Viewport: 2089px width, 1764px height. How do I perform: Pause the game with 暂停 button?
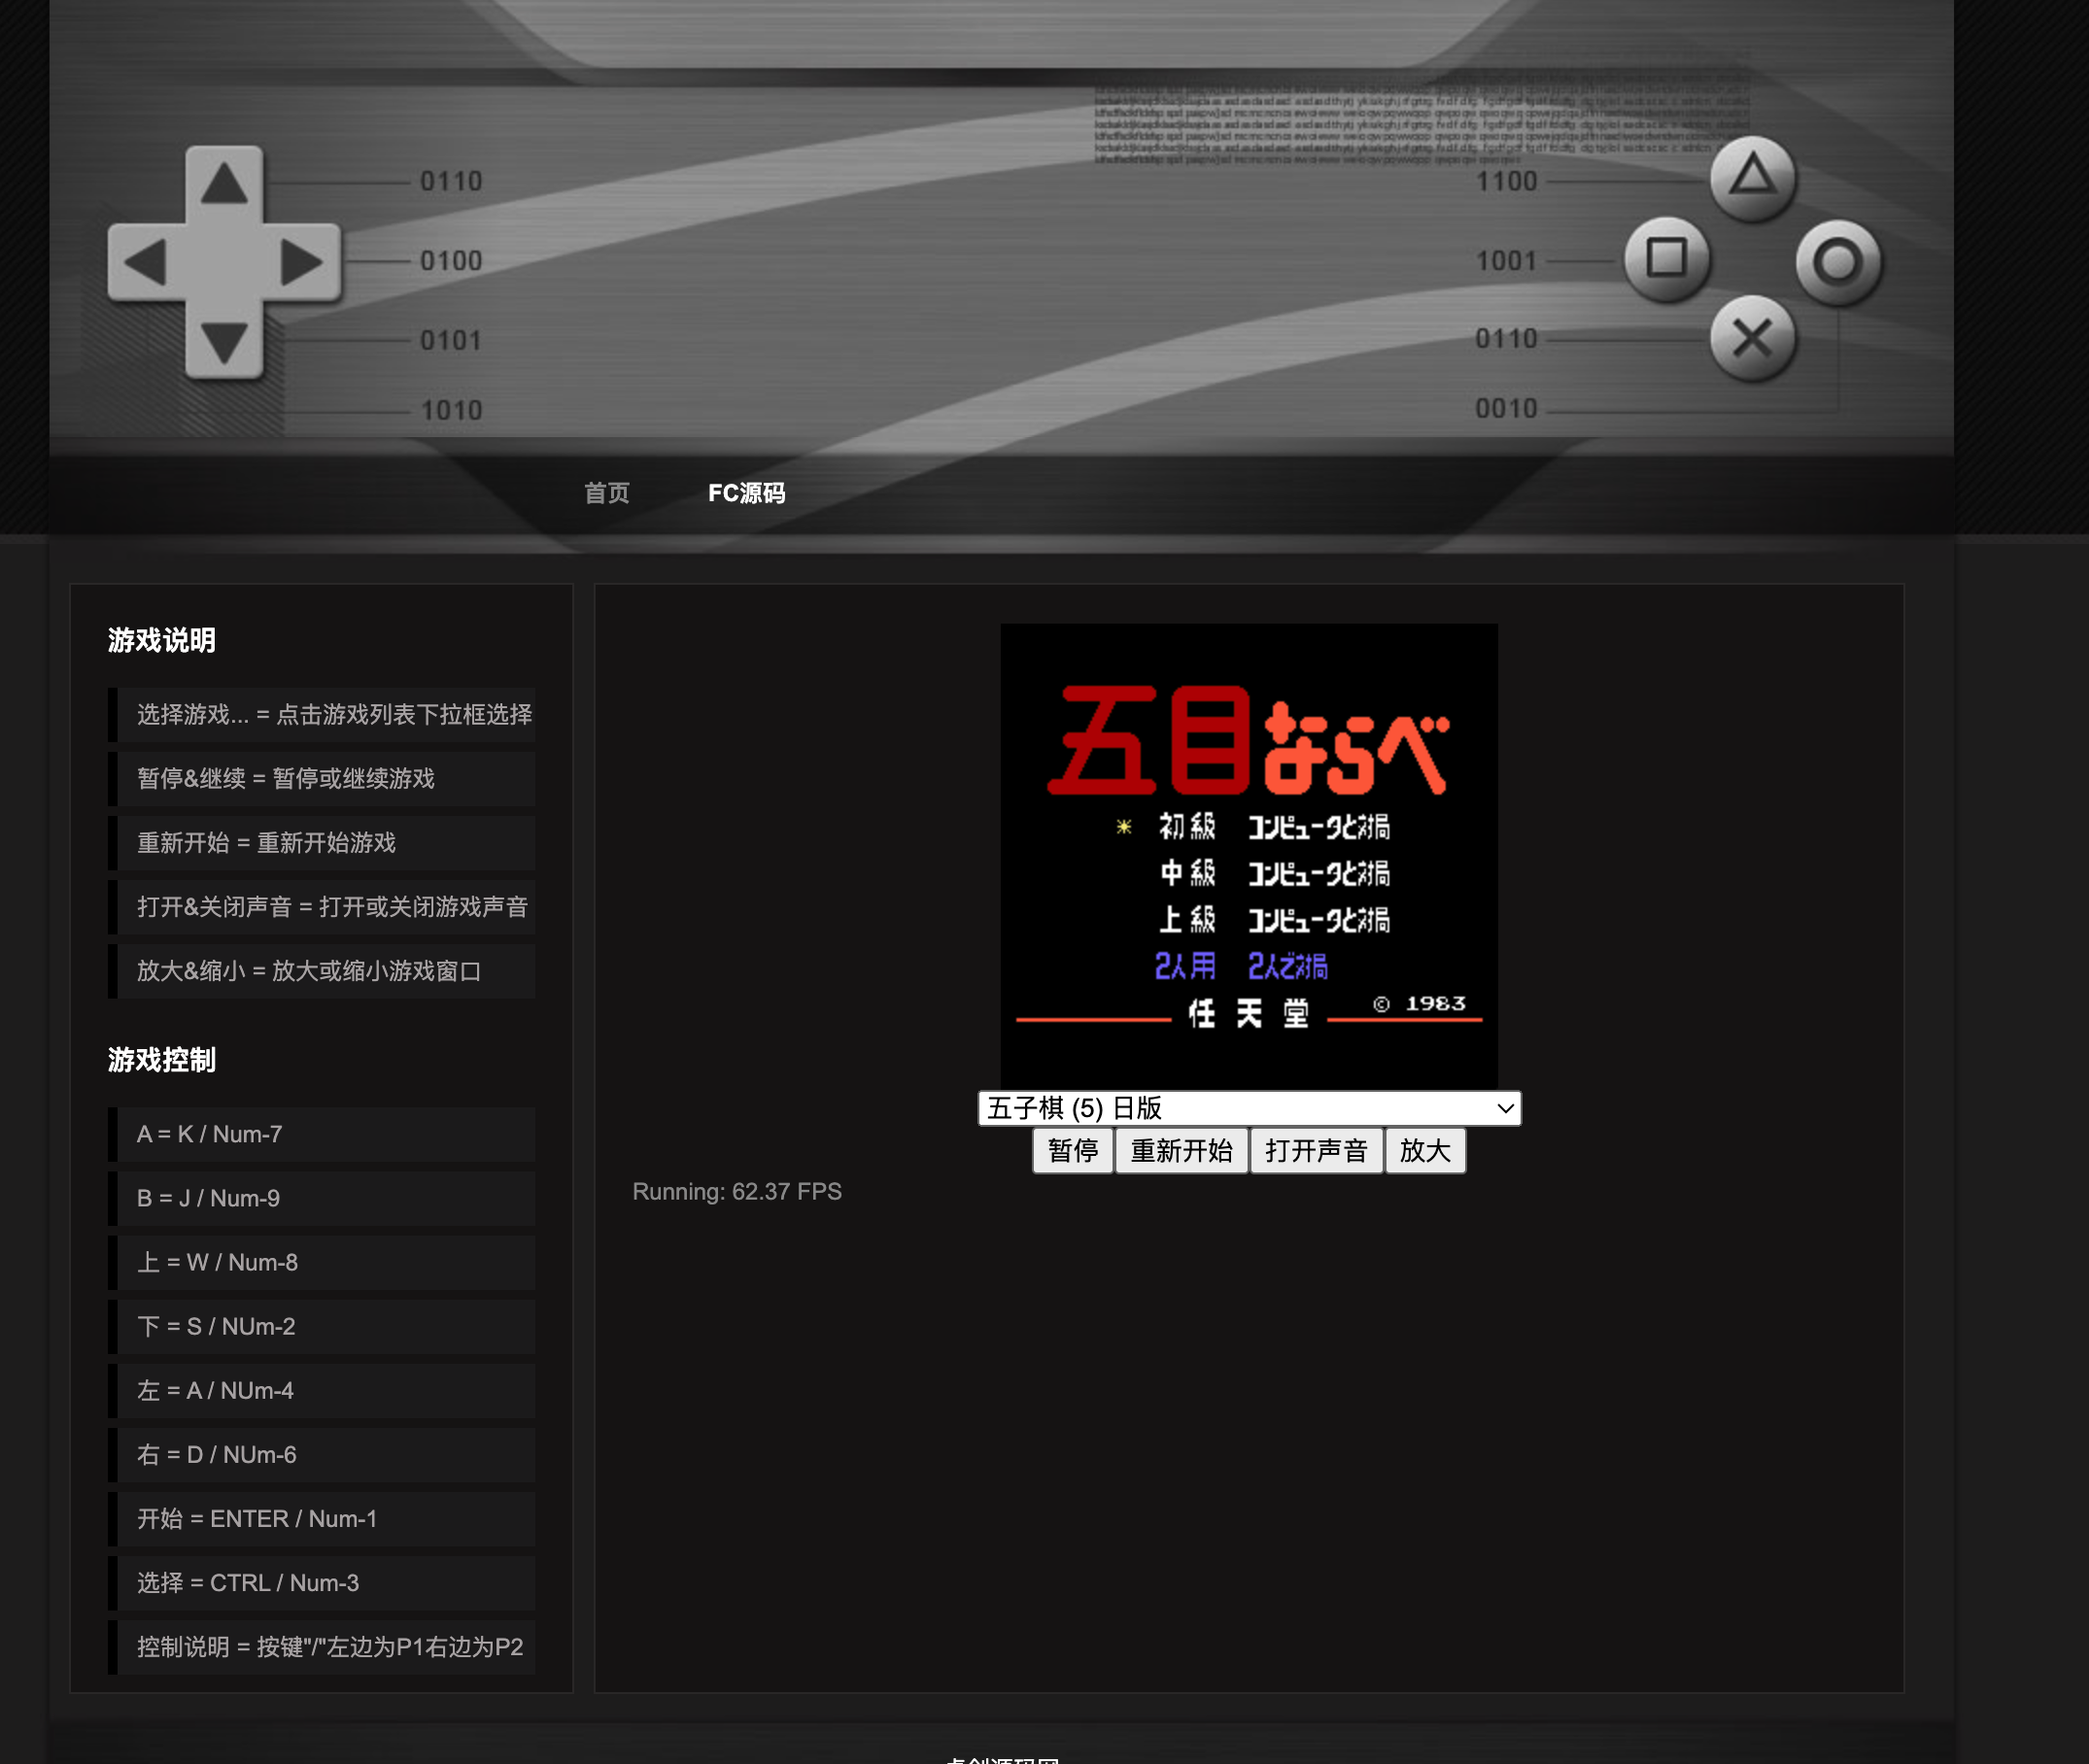point(1073,1151)
